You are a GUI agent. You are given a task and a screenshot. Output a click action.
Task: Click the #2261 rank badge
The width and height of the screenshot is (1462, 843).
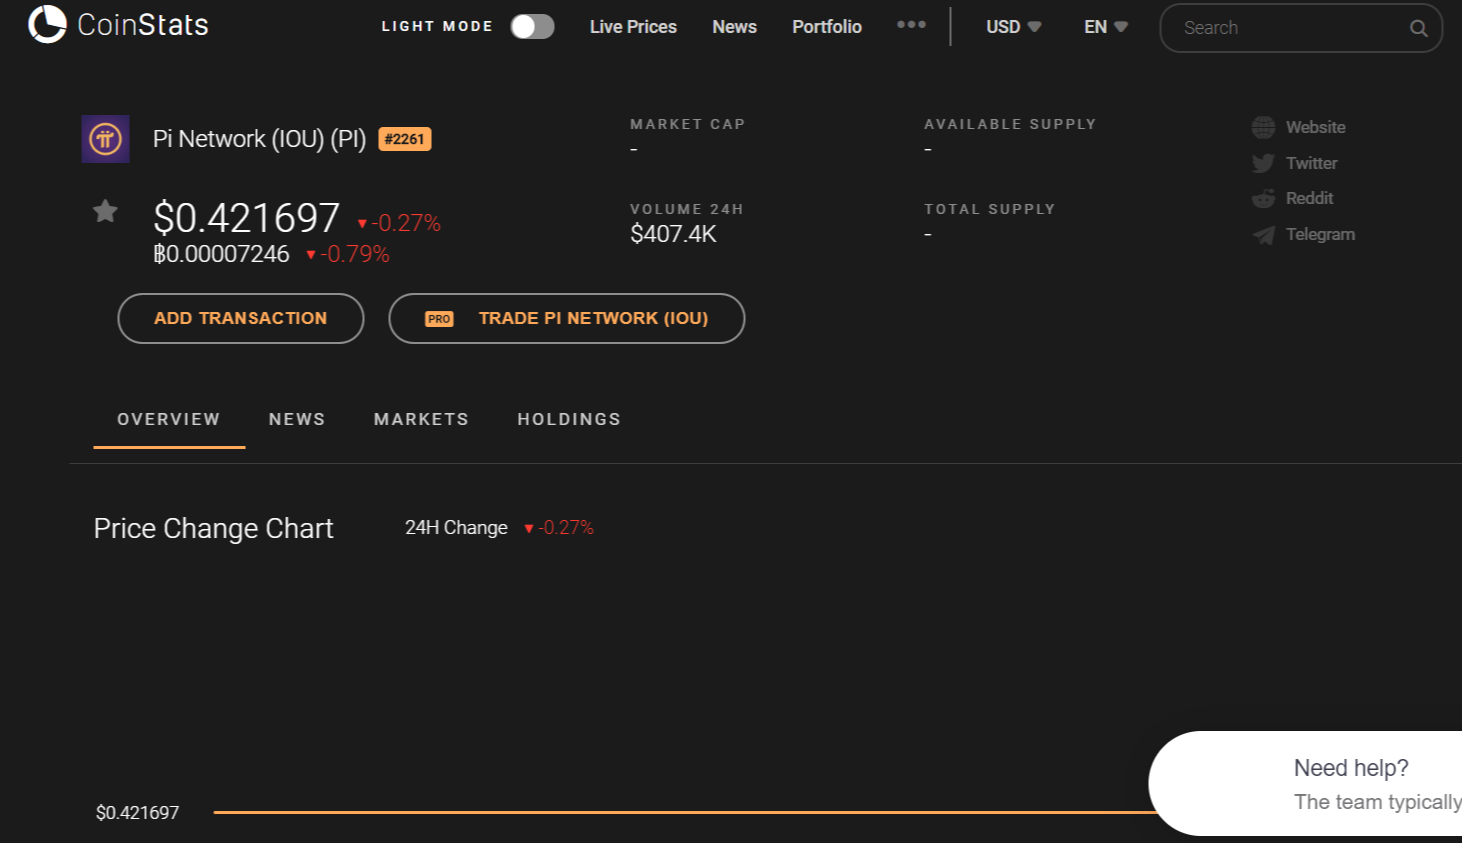point(405,139)
